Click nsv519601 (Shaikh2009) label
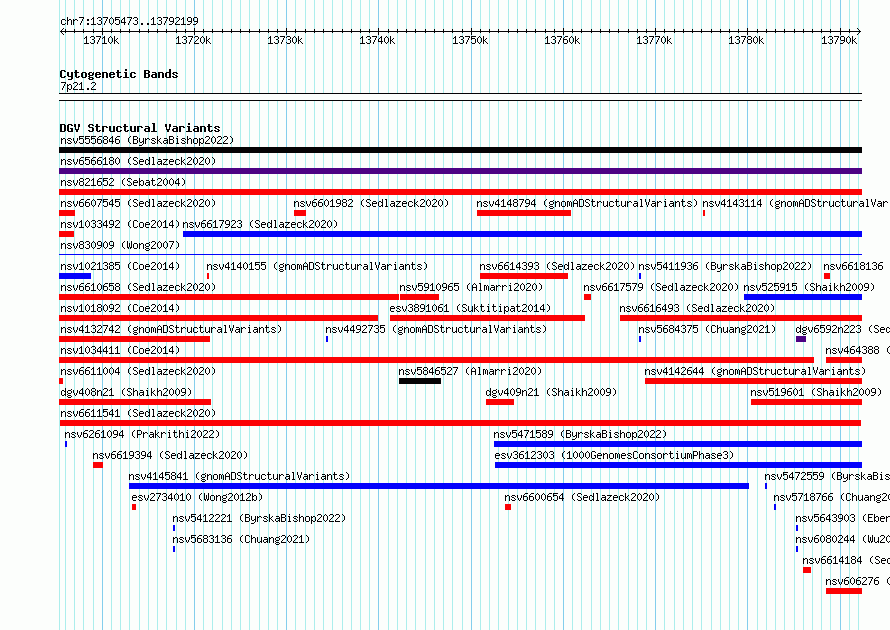The image size is (890, 630). click(x=816, y=392)
